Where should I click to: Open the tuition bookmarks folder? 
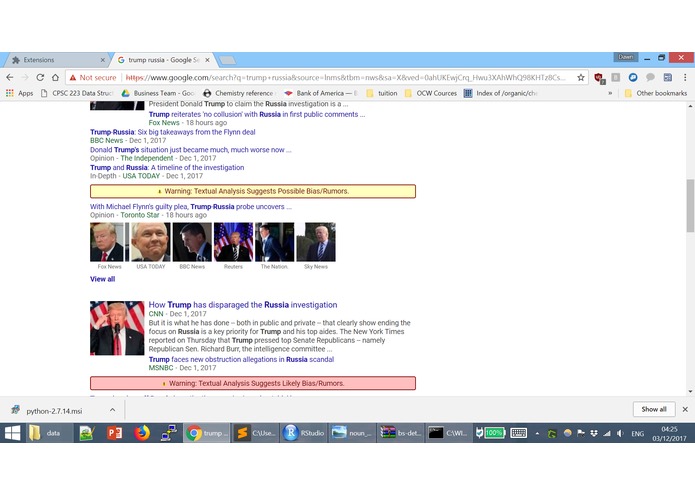pyautogui.click(x=382, y=93)
